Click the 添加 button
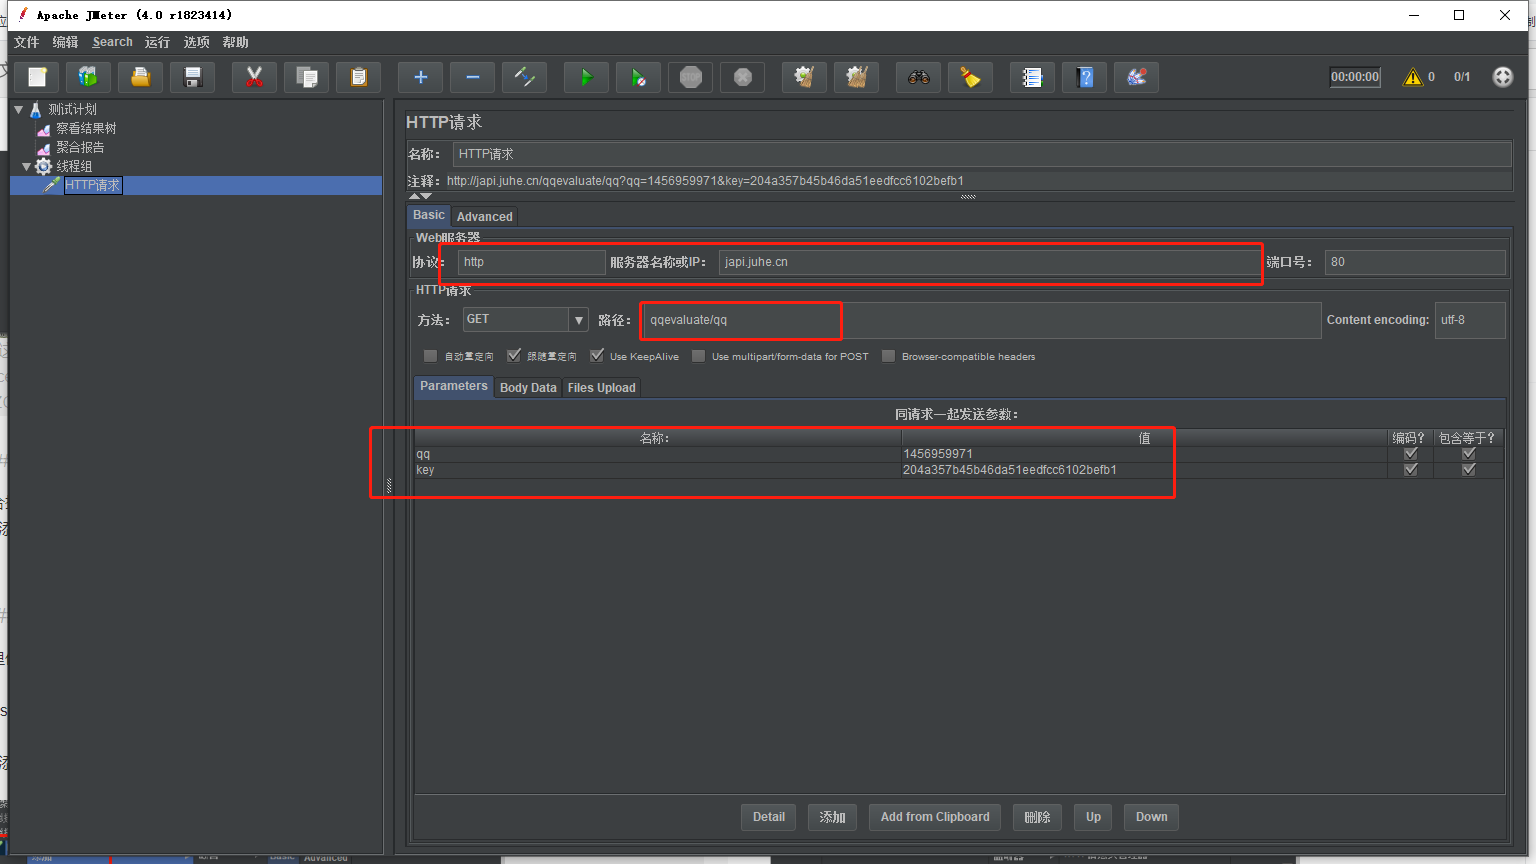The image size is (1536, 864). click(833, 817)
